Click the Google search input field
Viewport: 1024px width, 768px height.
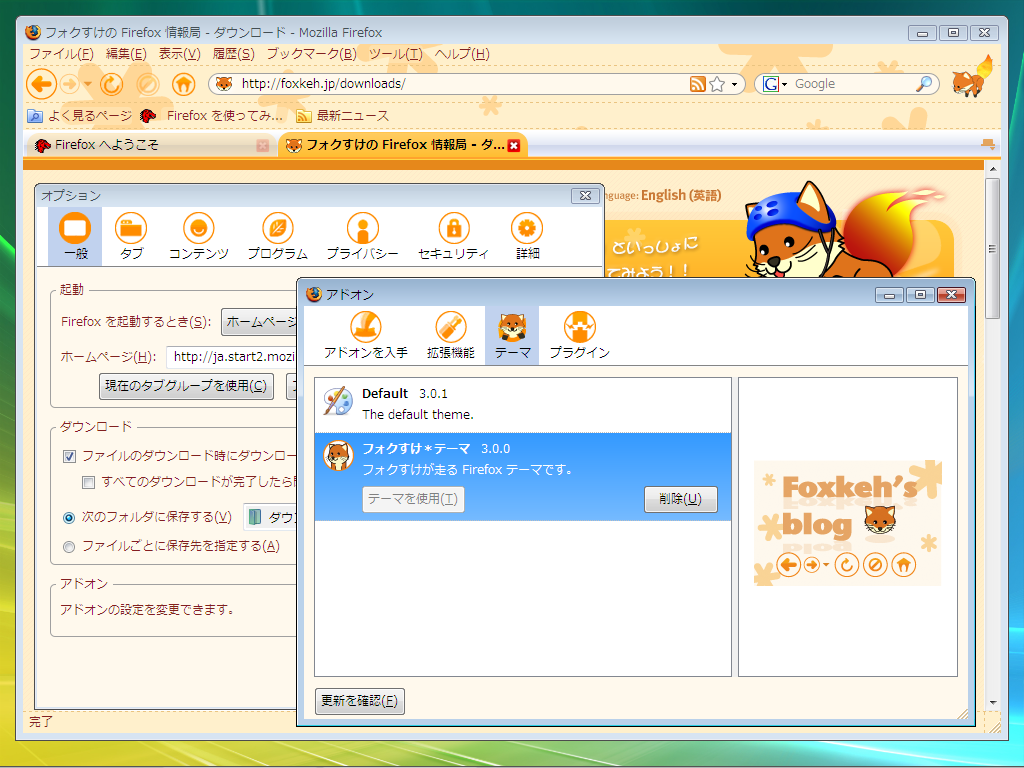[852, 84]
